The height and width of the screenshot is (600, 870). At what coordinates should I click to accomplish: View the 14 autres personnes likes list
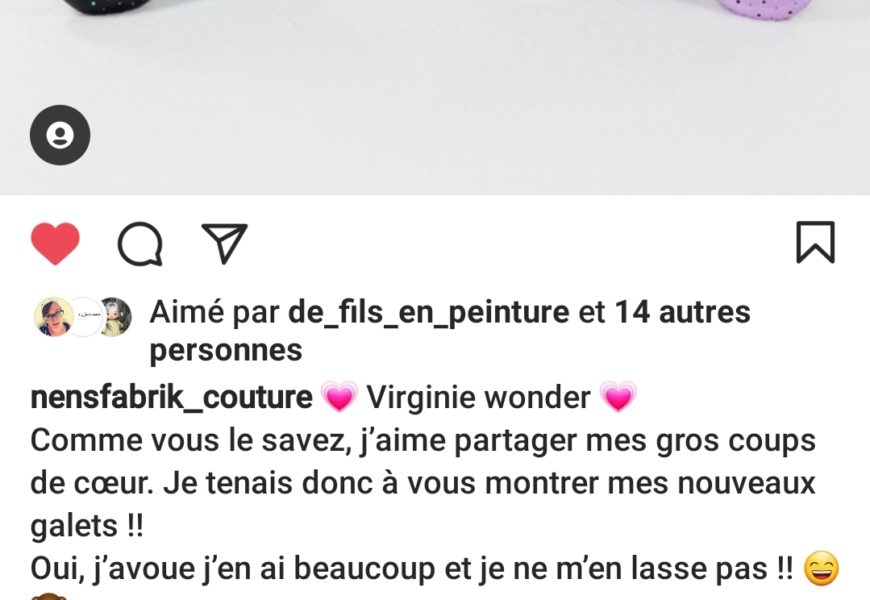[x=450, y=331]
